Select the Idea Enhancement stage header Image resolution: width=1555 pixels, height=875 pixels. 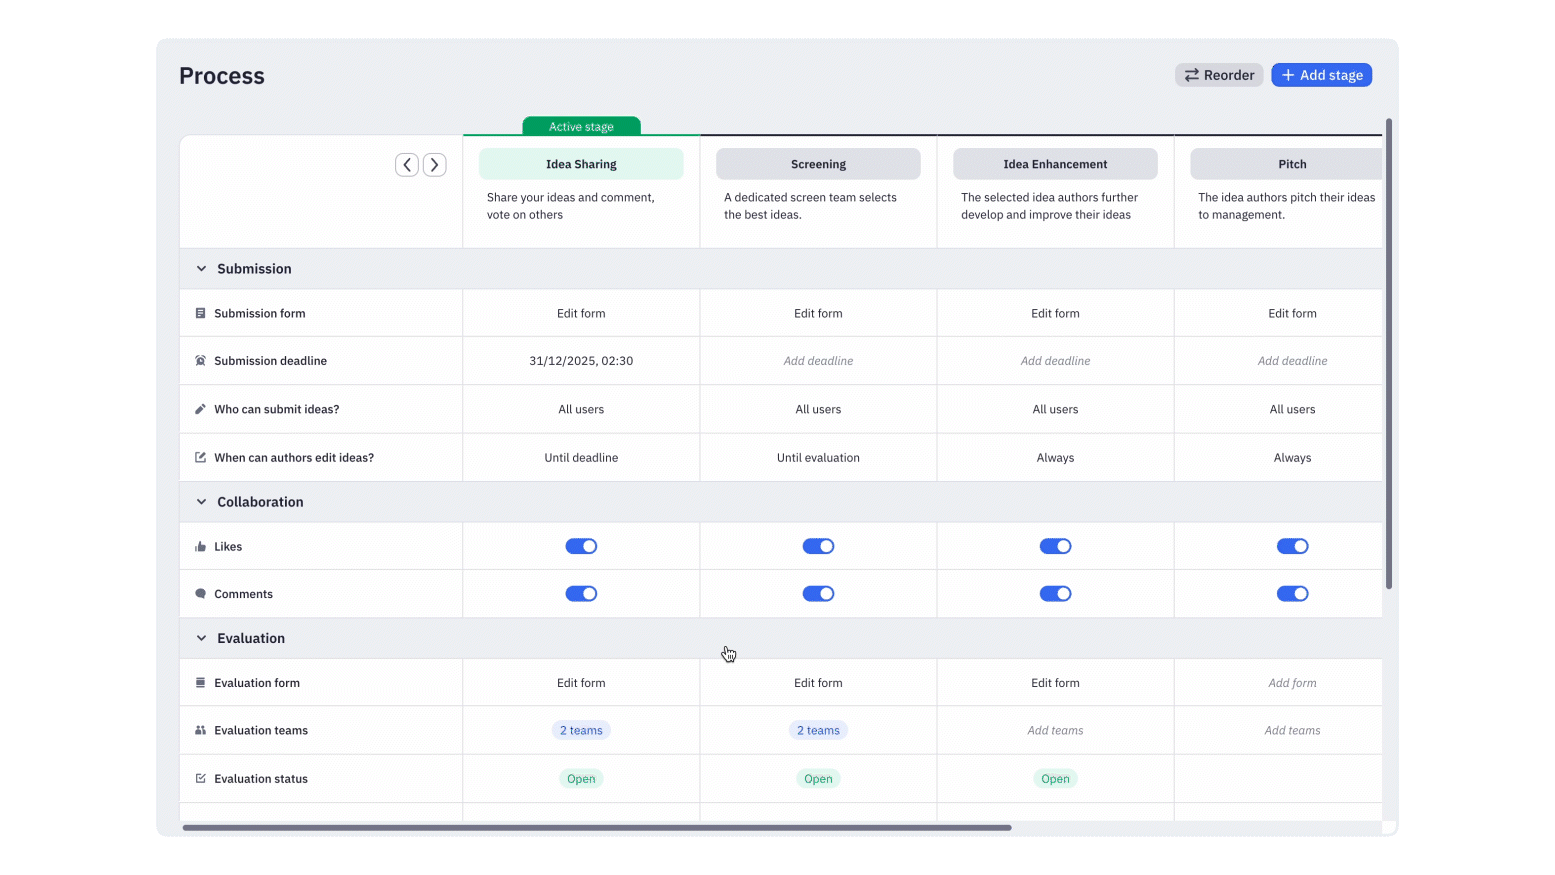1055,164
